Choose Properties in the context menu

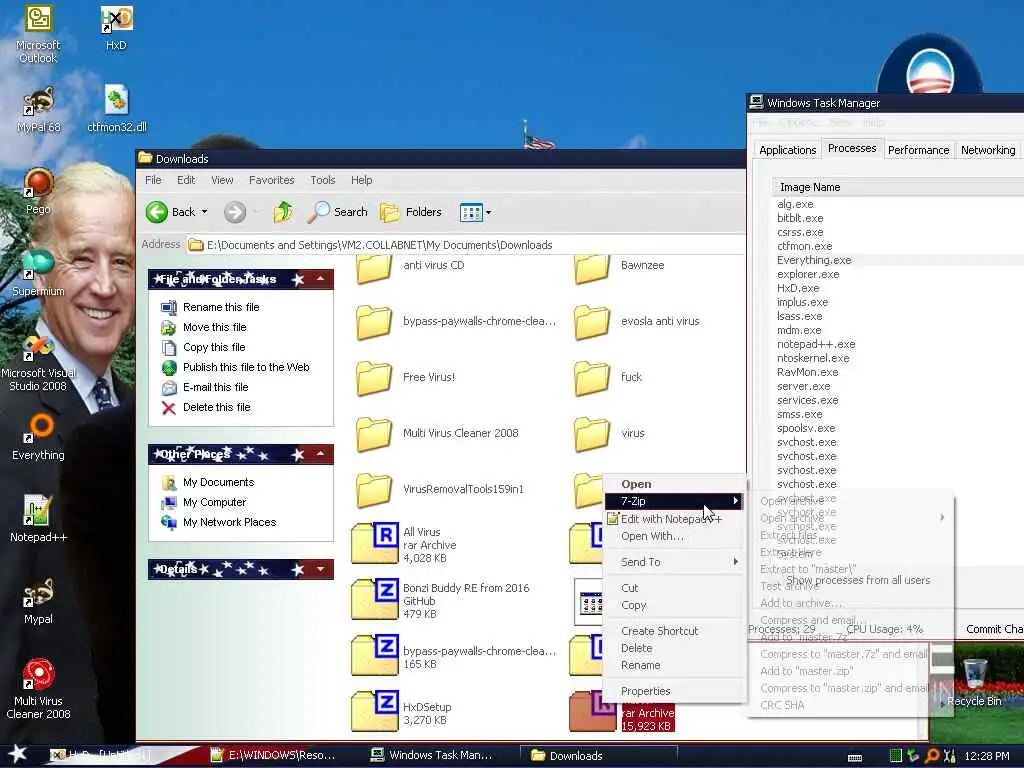pos(675,691)
